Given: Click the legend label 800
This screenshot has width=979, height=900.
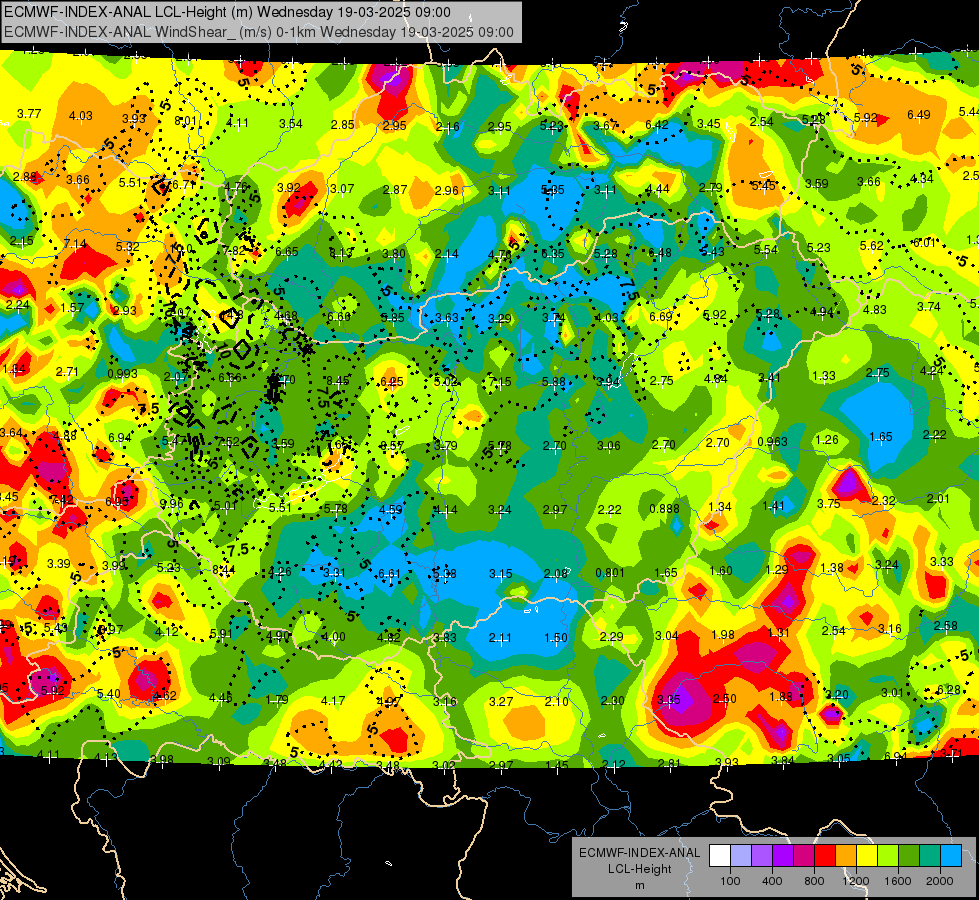Looking at the screenshot, I should [x=814, y=881].
